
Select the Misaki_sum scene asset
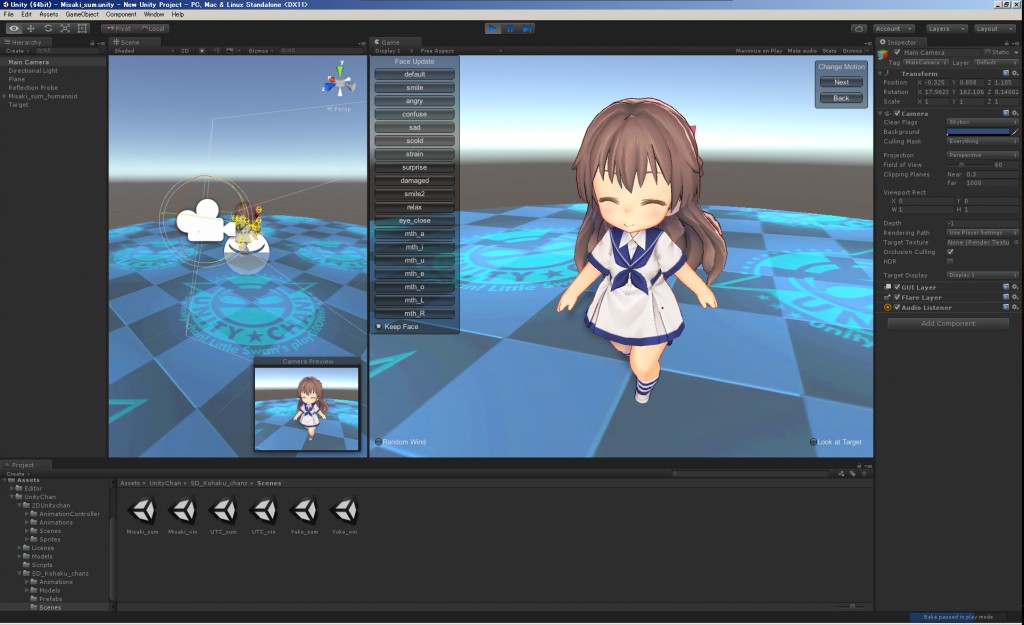click(143, 513)
